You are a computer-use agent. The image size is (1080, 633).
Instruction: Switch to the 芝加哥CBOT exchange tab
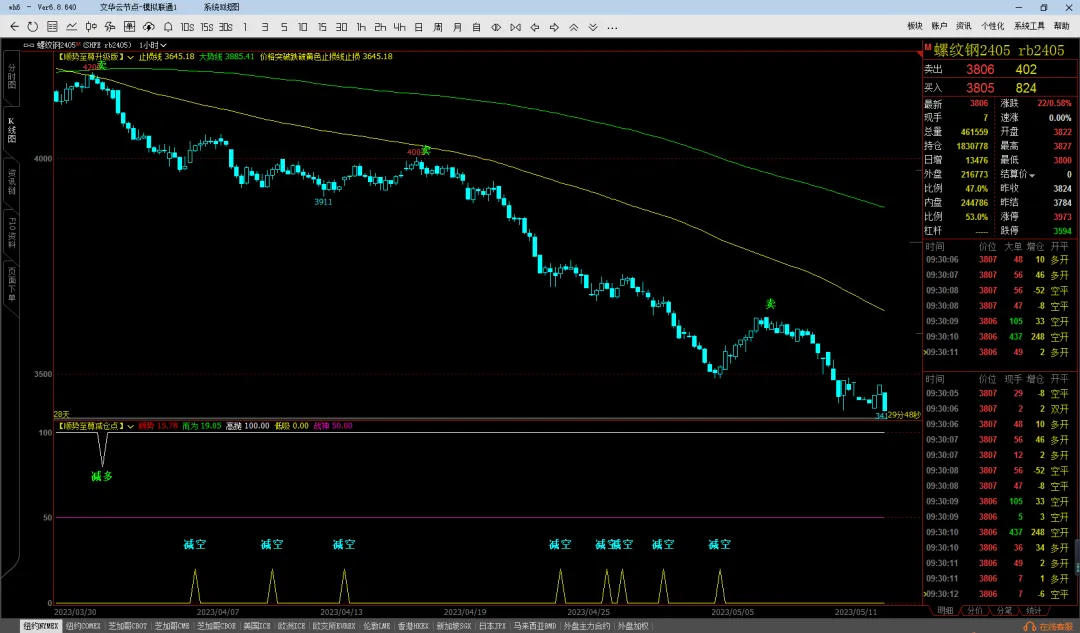point(127,626)
